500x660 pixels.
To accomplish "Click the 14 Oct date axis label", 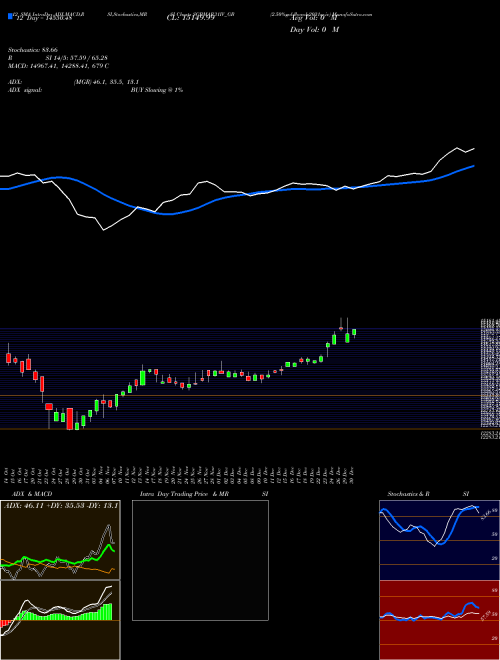I will (x=8, y=476).
